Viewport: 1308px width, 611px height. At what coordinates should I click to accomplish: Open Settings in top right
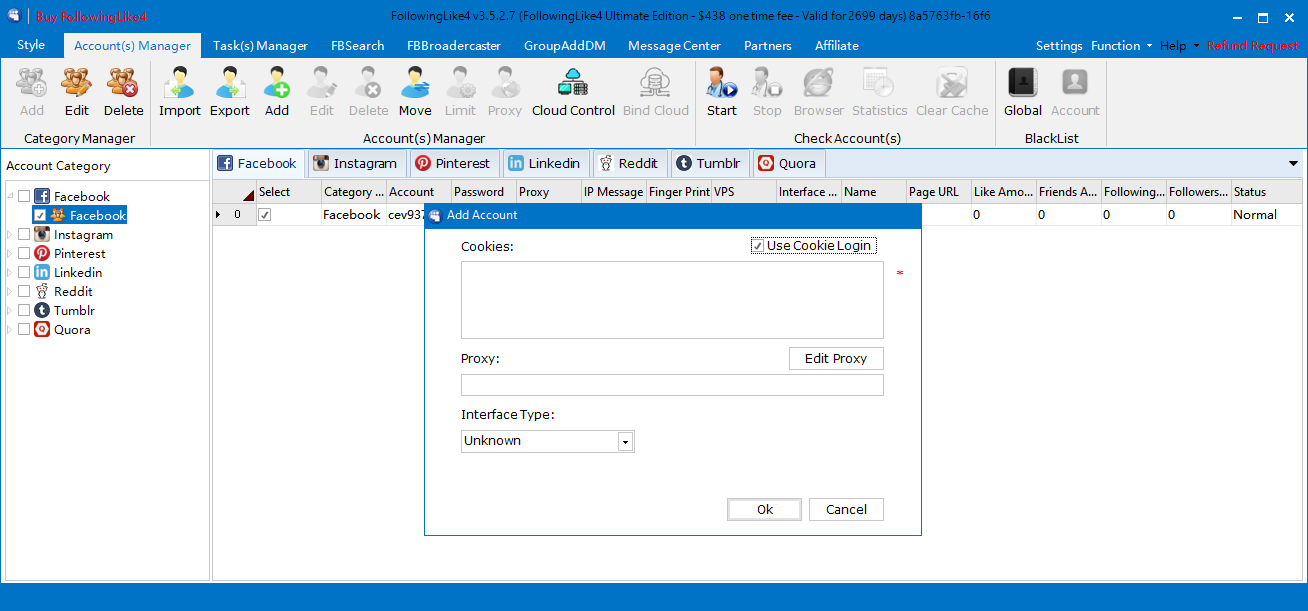(x=1059, y=46)
